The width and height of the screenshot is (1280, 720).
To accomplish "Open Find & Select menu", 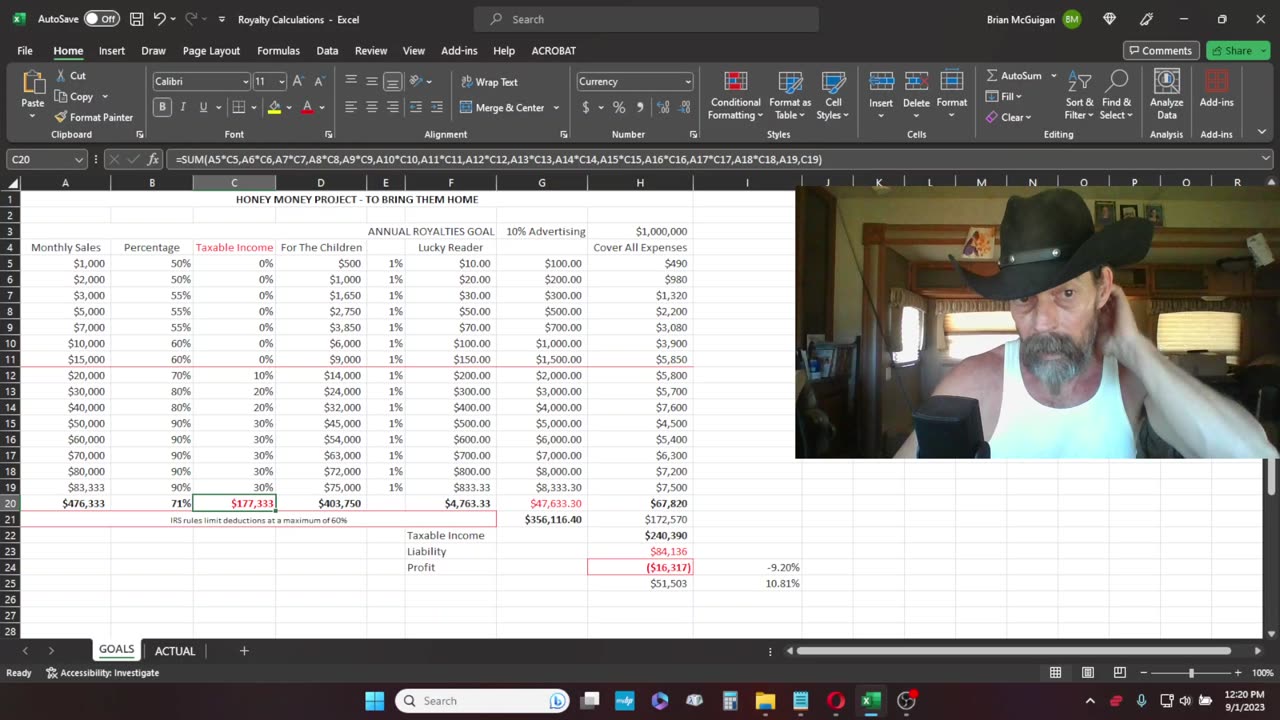I will 1116,96.
